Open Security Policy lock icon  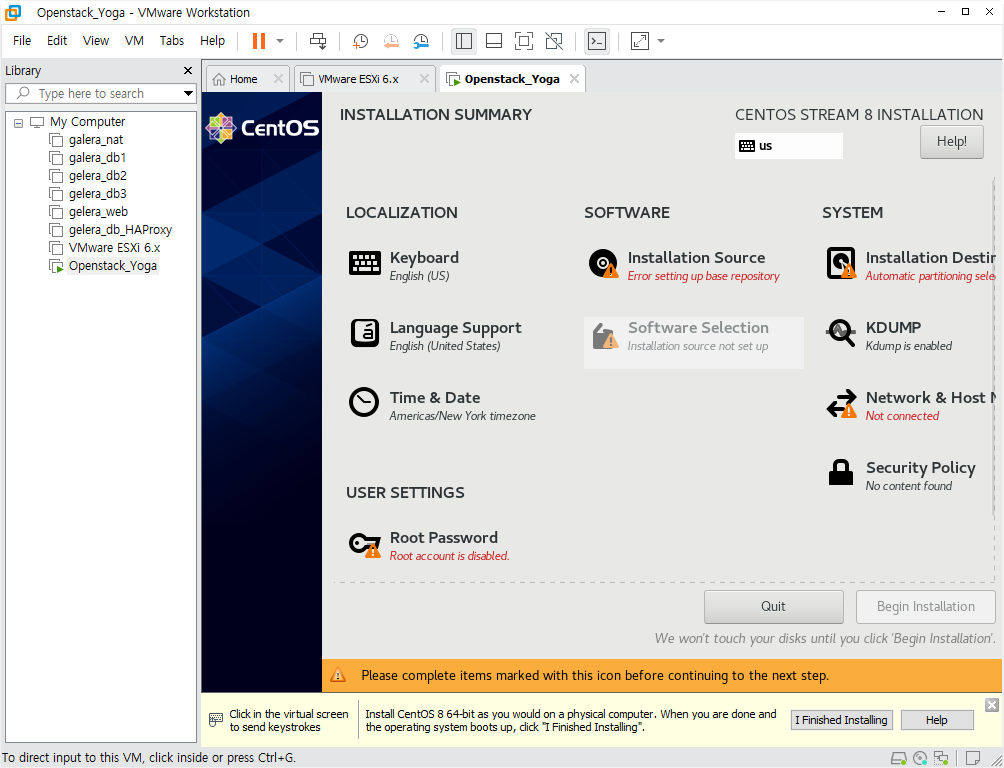point(841,473)
